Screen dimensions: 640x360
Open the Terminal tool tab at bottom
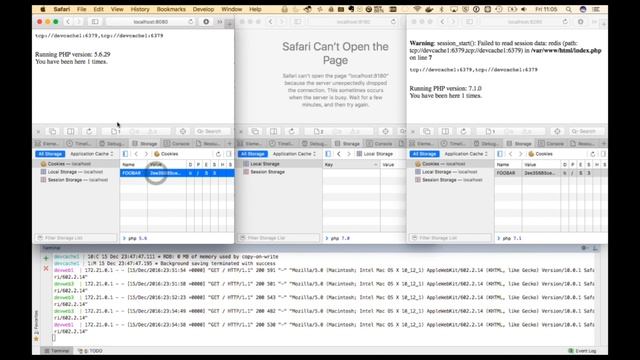pyautogui.click(x=57, y=351)
